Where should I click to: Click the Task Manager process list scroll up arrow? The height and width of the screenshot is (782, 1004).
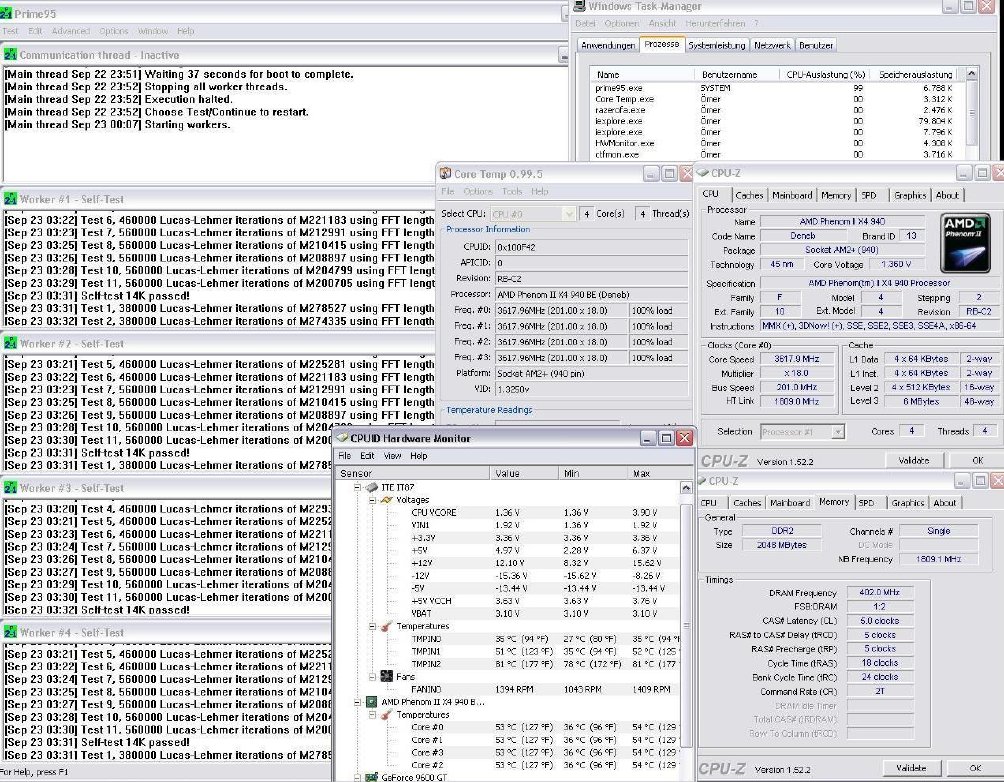(971, 74)
